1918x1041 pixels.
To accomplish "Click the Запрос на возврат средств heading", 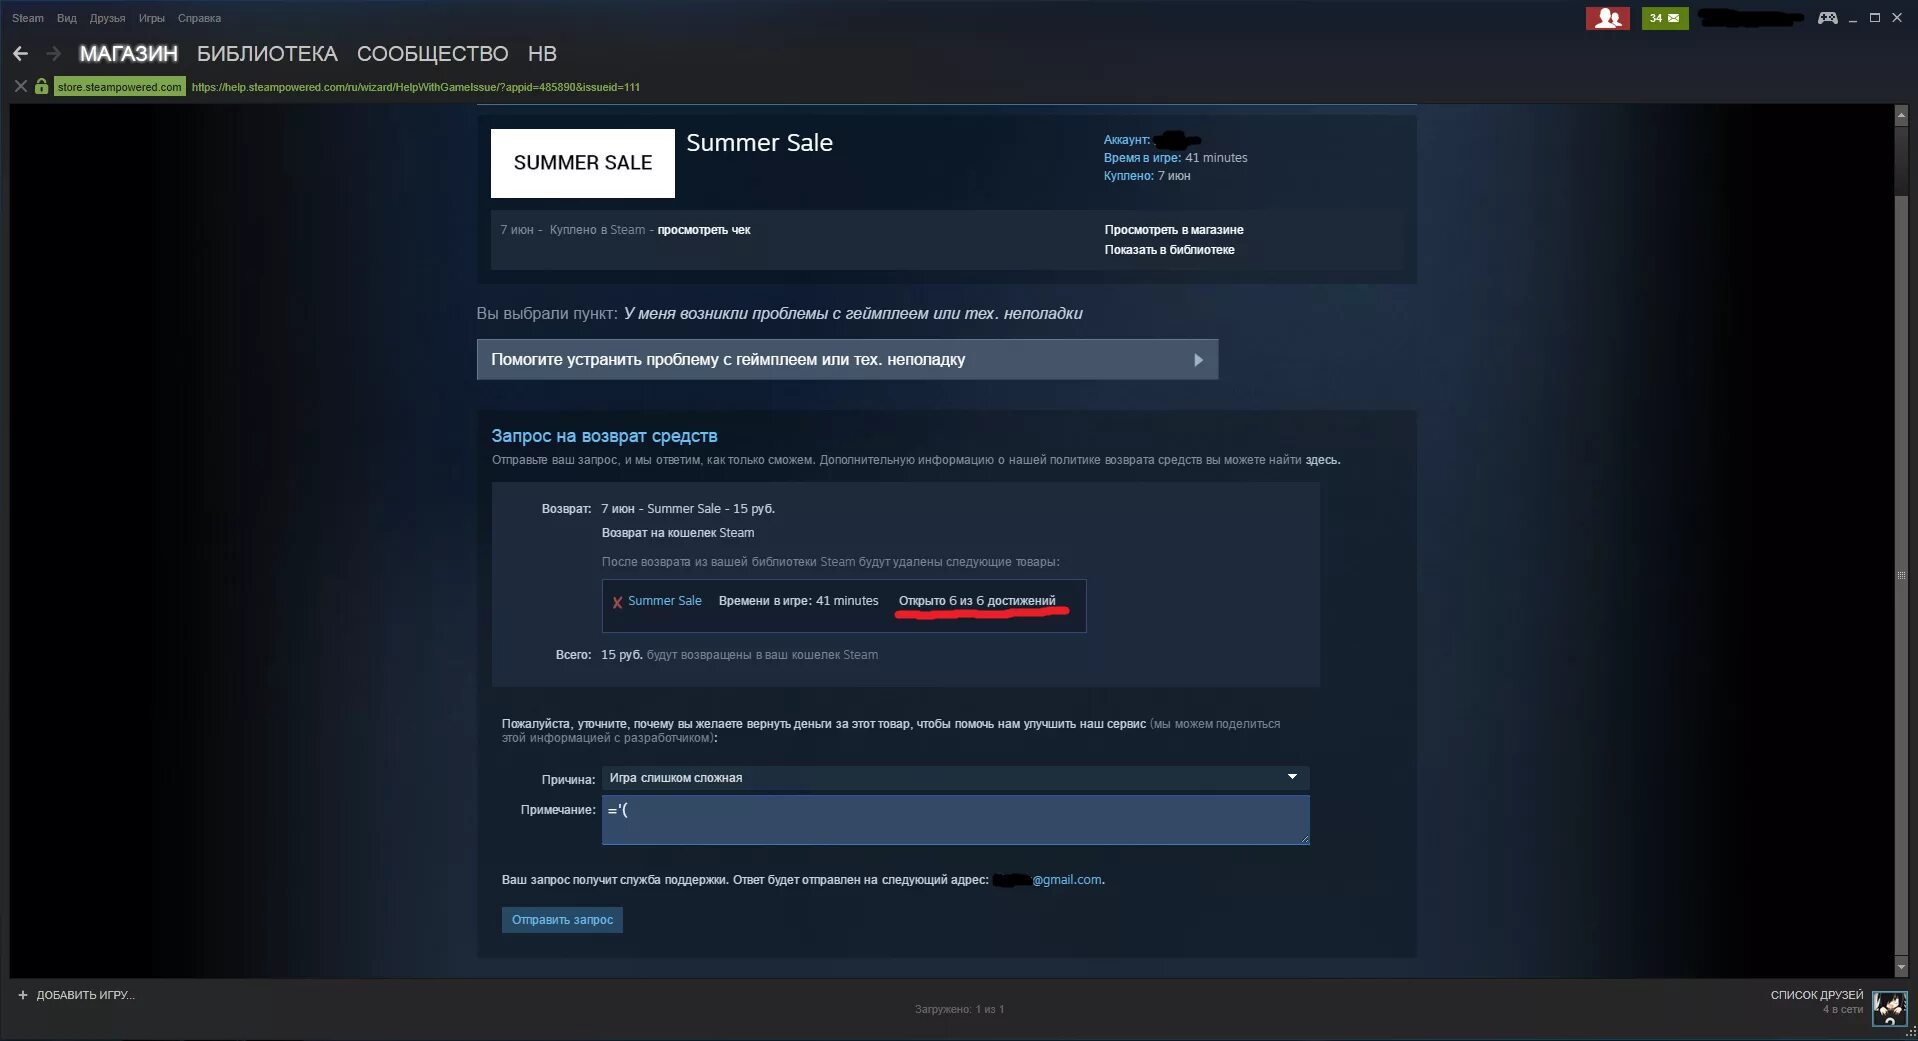I will tap(604, 436).
